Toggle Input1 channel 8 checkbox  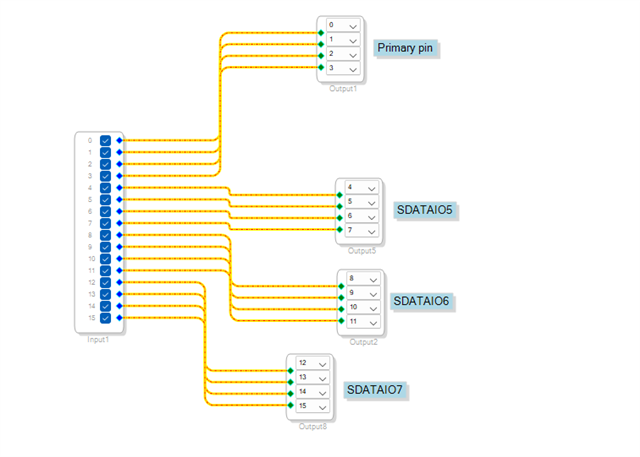(x=105, y=235)
